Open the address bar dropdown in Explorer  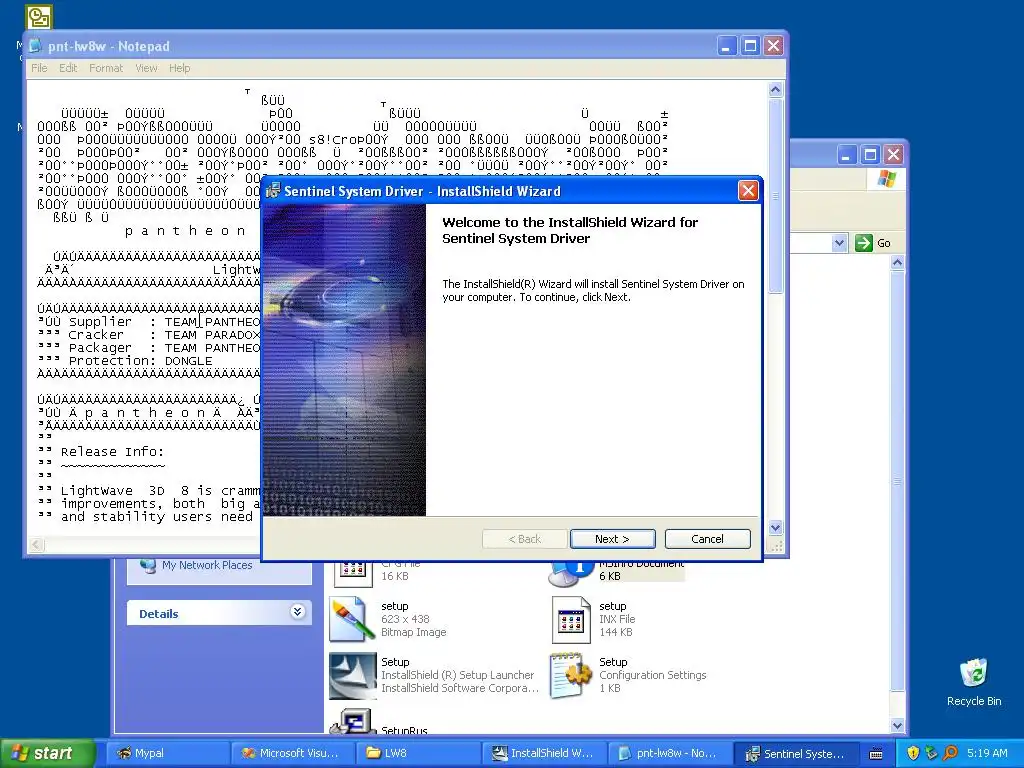pos(840,243)
